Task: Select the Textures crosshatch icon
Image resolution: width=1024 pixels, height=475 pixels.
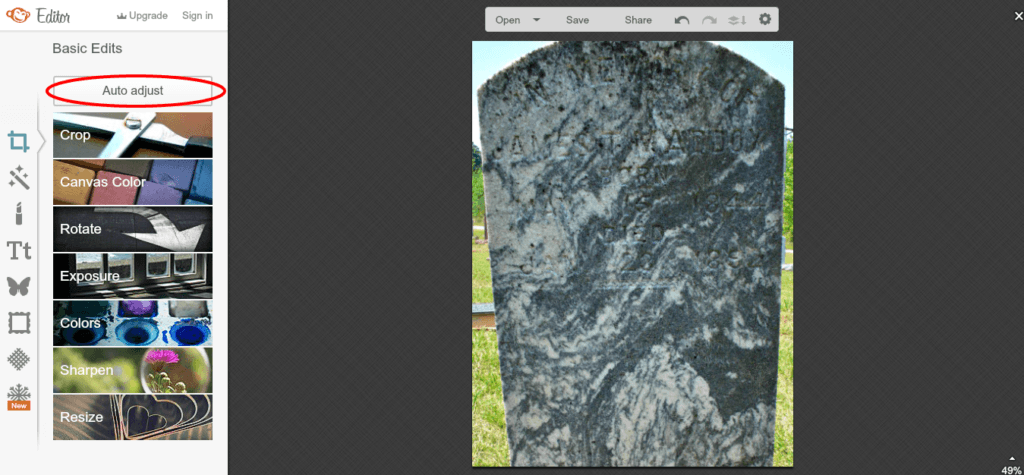Action: pyautogui.click(x=18, y=358)
